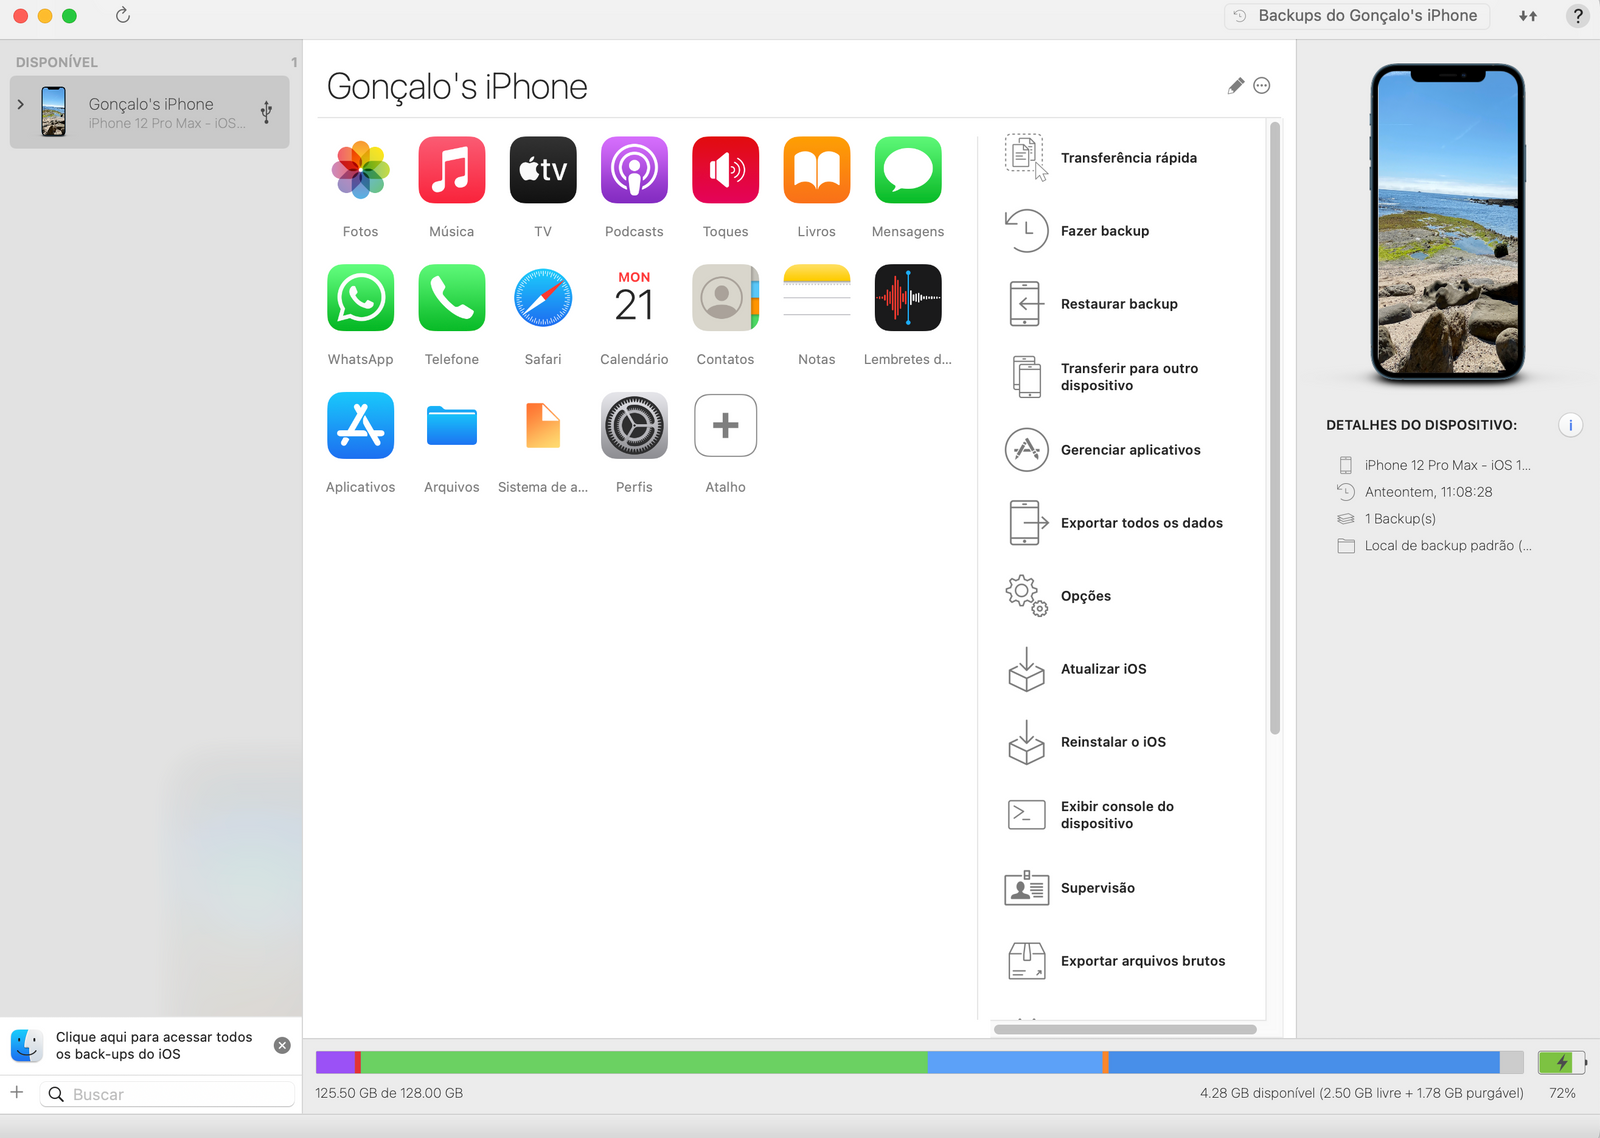Click the purple segment of storage bar
This screenshot has height=1138, width=1600.
coord(335,1062)
